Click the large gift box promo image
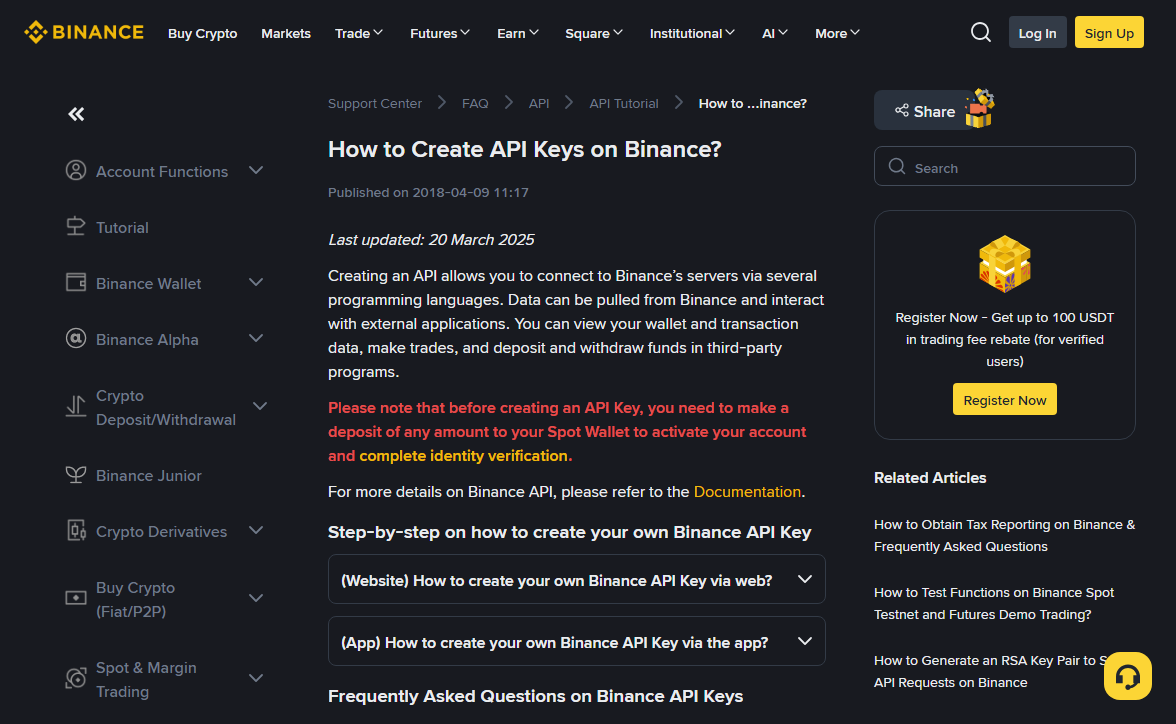 [1004, 263]
